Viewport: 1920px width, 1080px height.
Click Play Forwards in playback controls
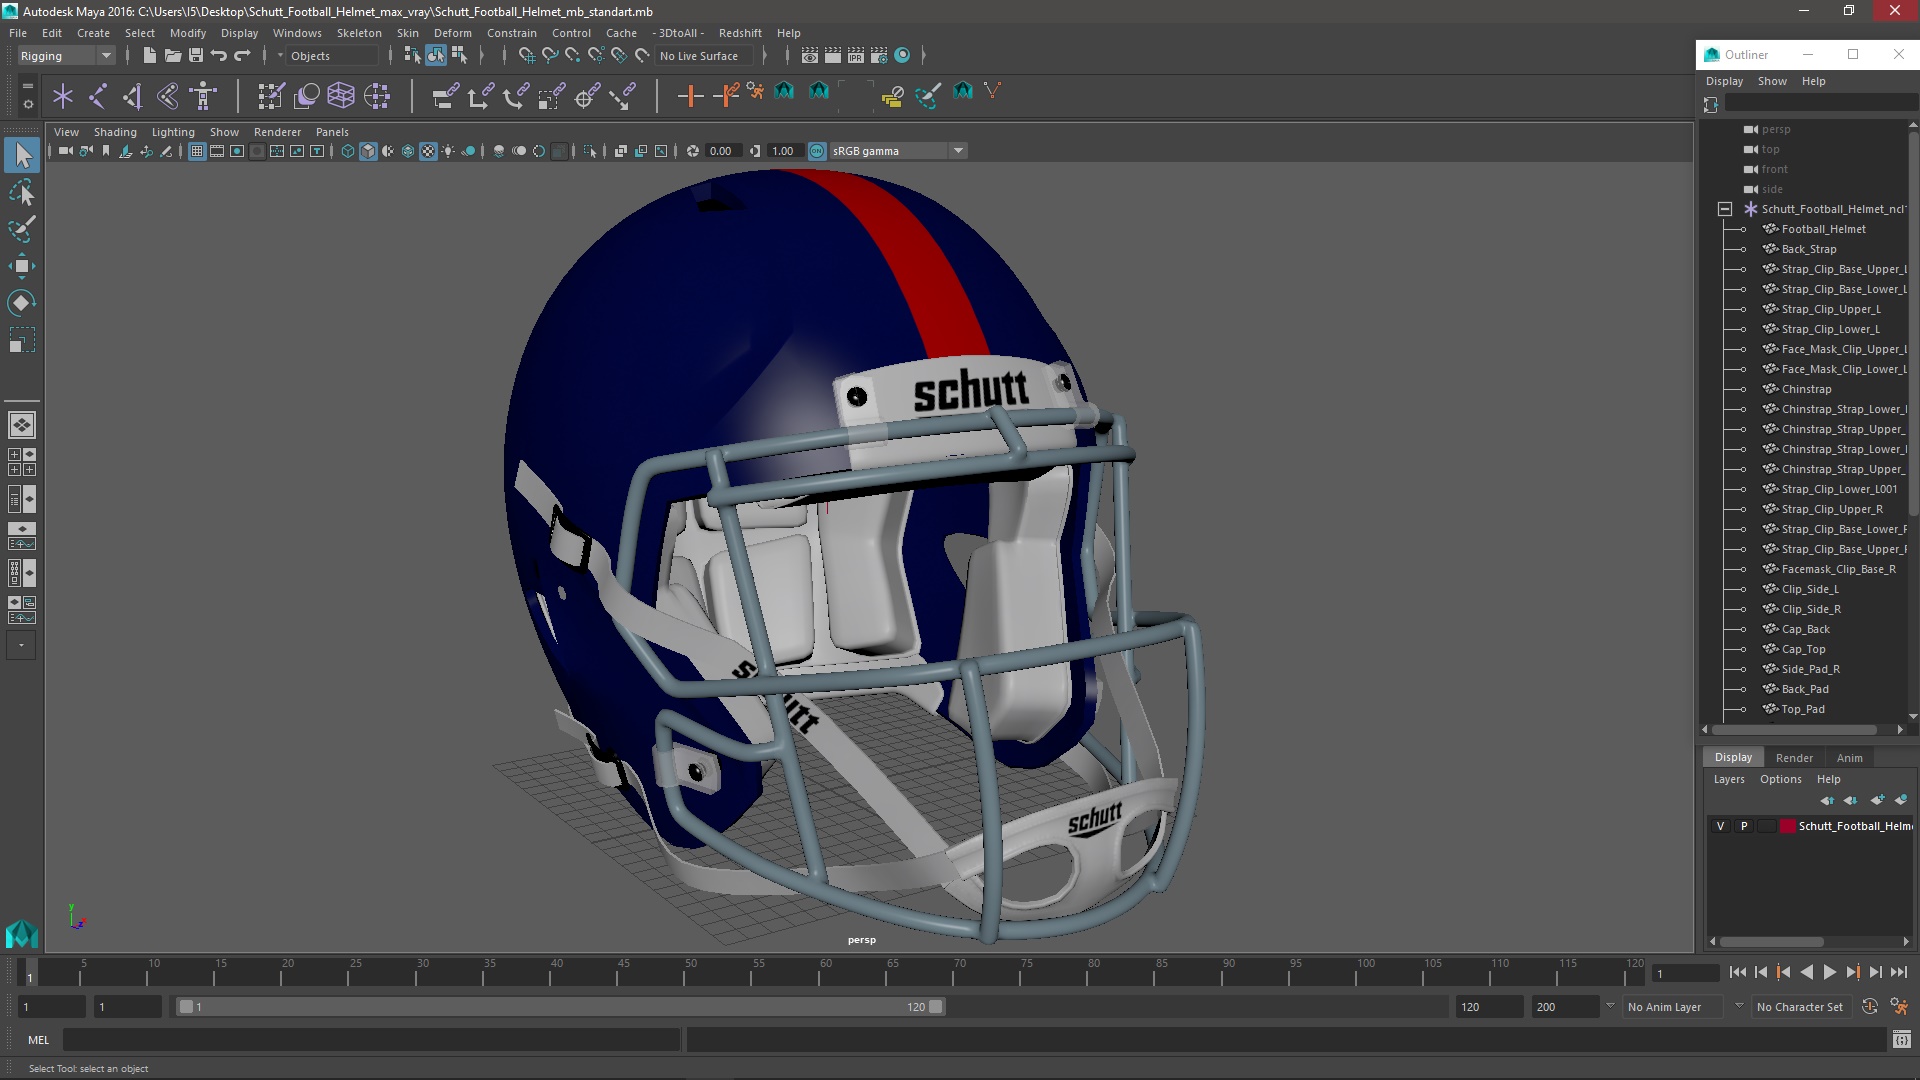click(1829, 972)
